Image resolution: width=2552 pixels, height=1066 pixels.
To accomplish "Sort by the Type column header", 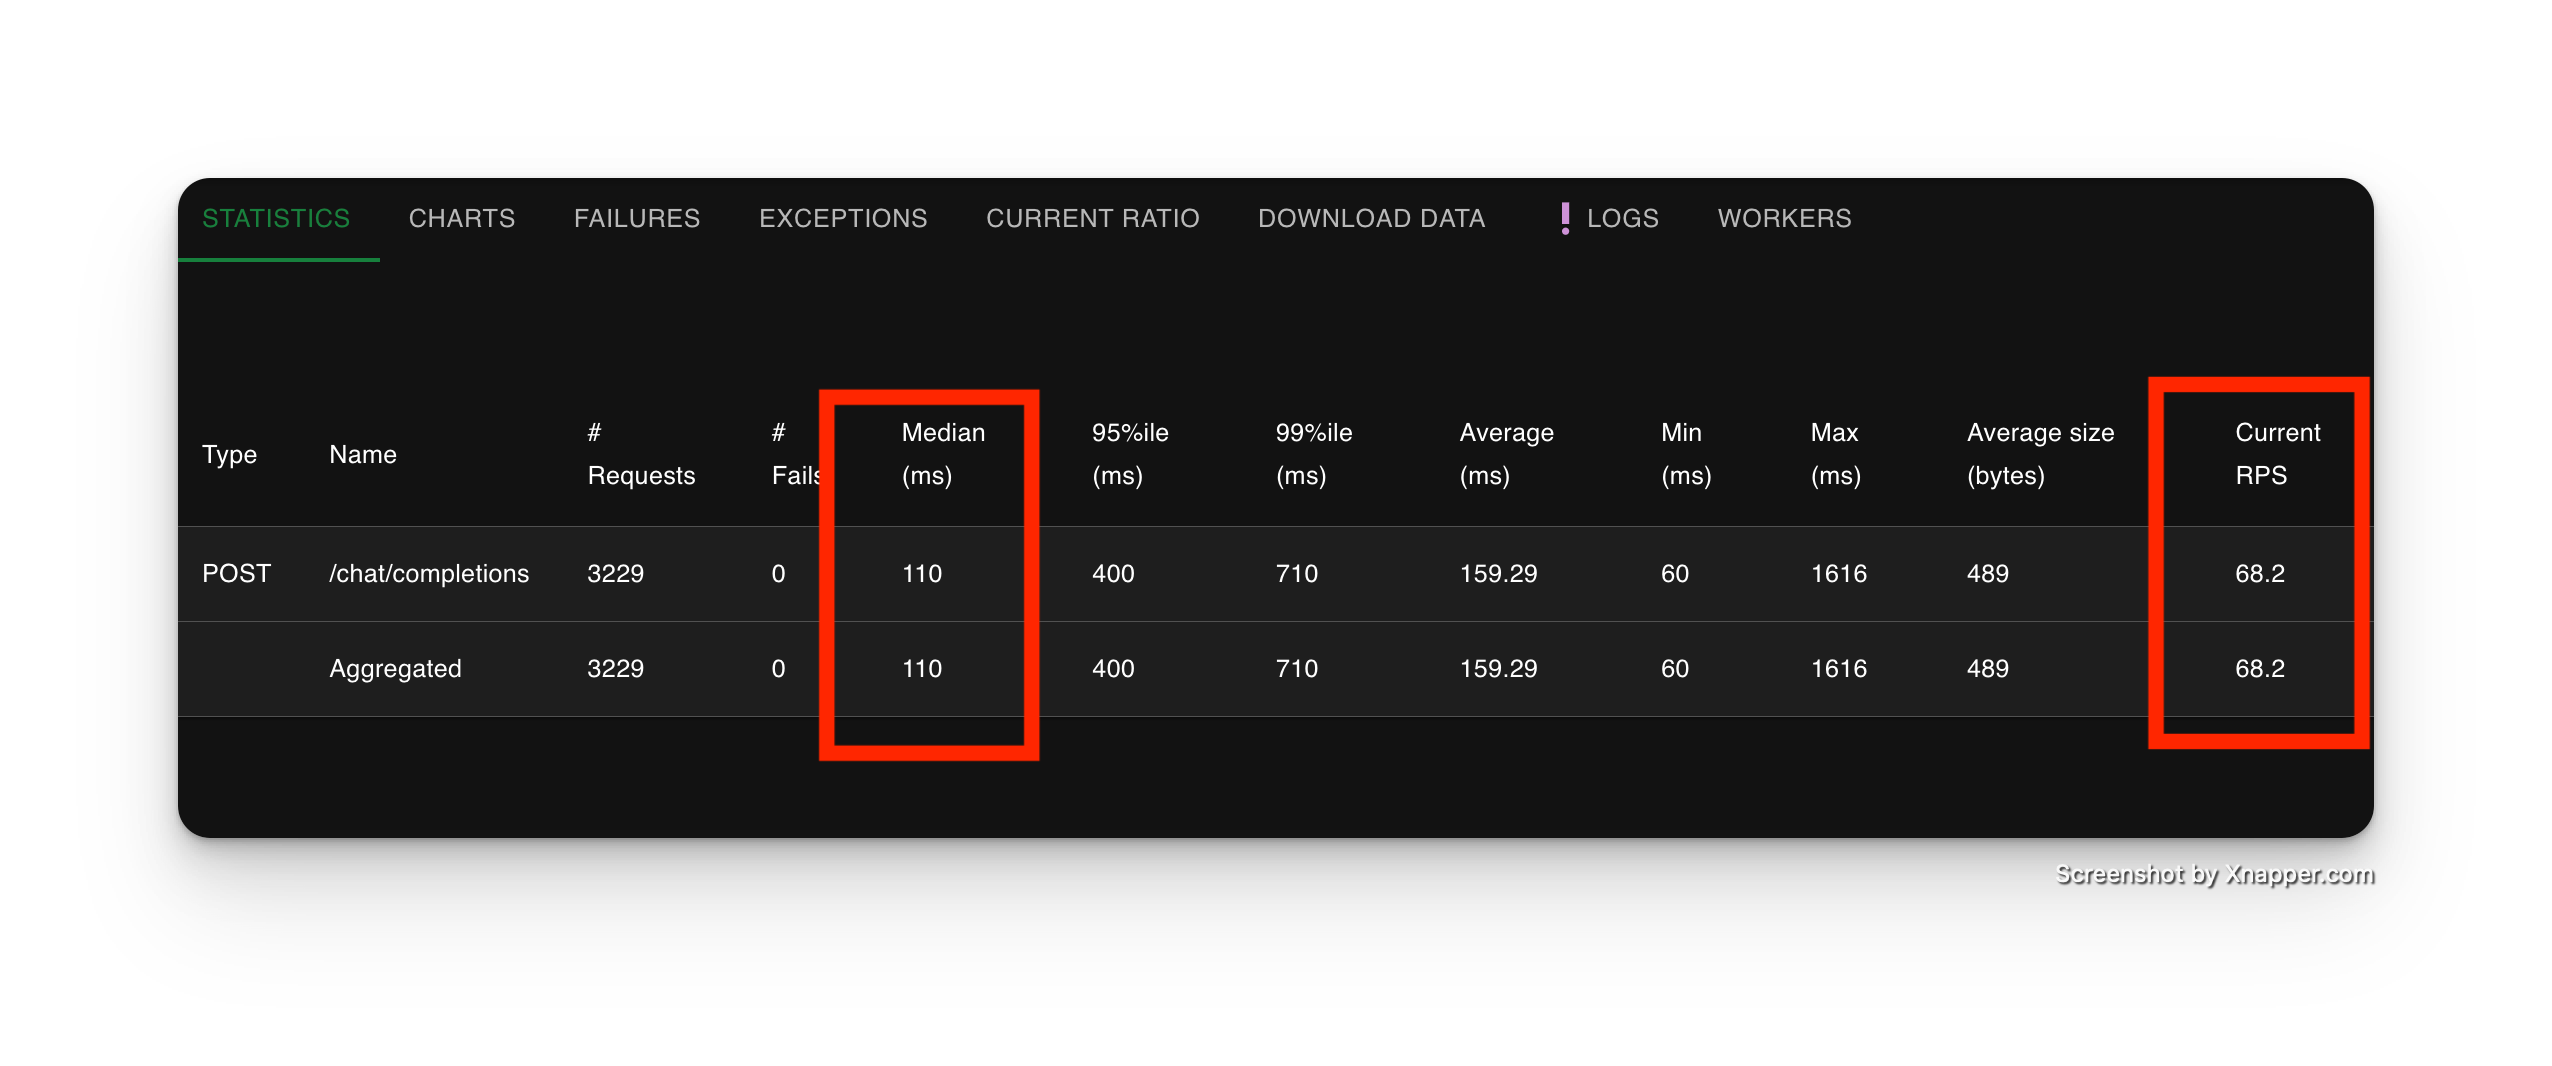I will [229, 454].
